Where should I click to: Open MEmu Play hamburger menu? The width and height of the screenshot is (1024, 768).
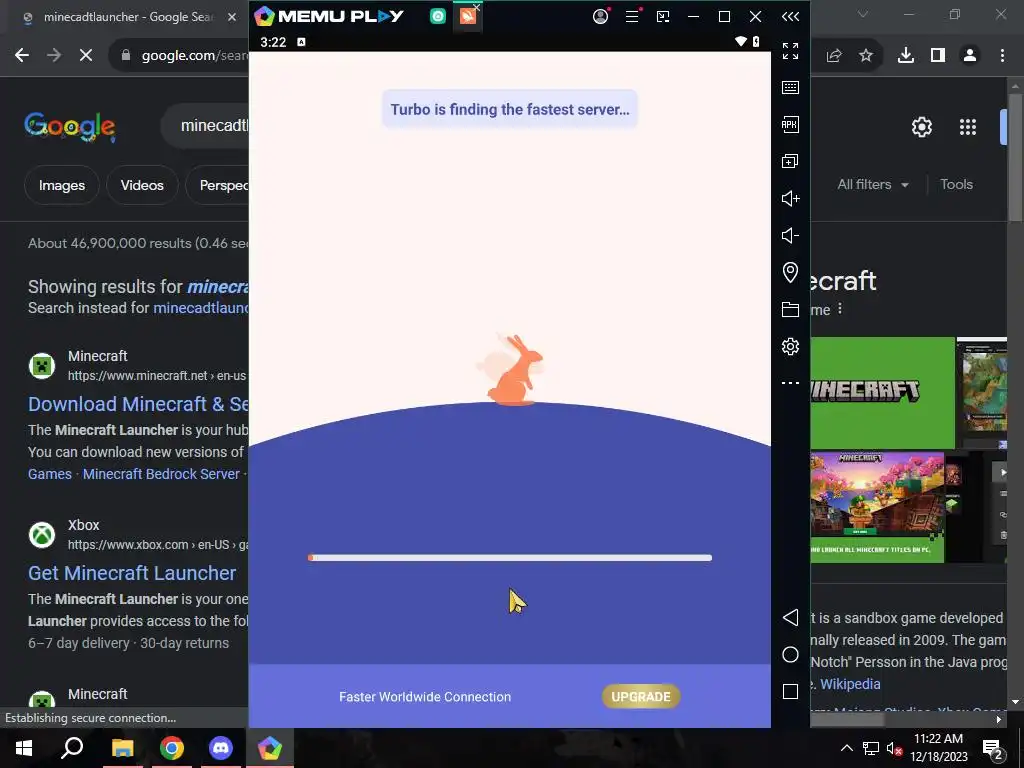[632, 16]
